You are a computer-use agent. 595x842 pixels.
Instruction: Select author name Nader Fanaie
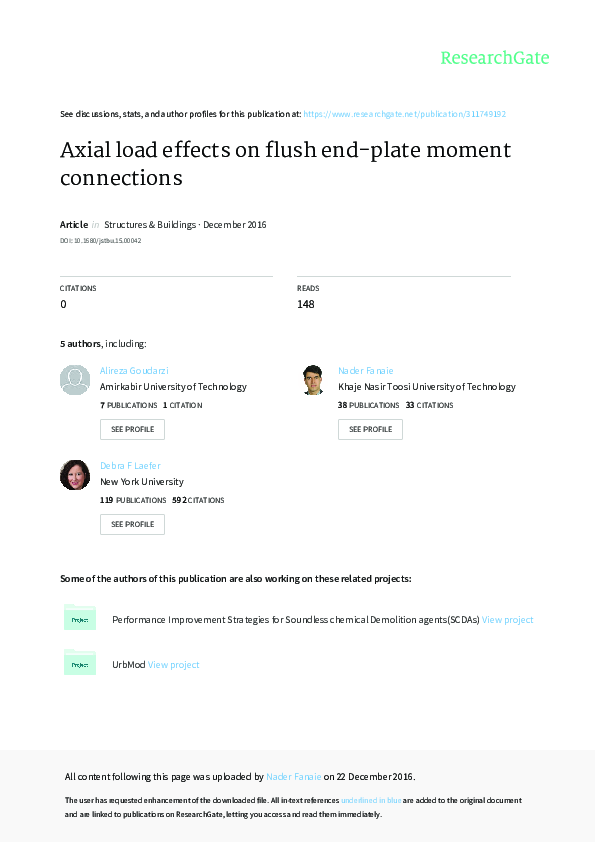(x=366, y=370)
